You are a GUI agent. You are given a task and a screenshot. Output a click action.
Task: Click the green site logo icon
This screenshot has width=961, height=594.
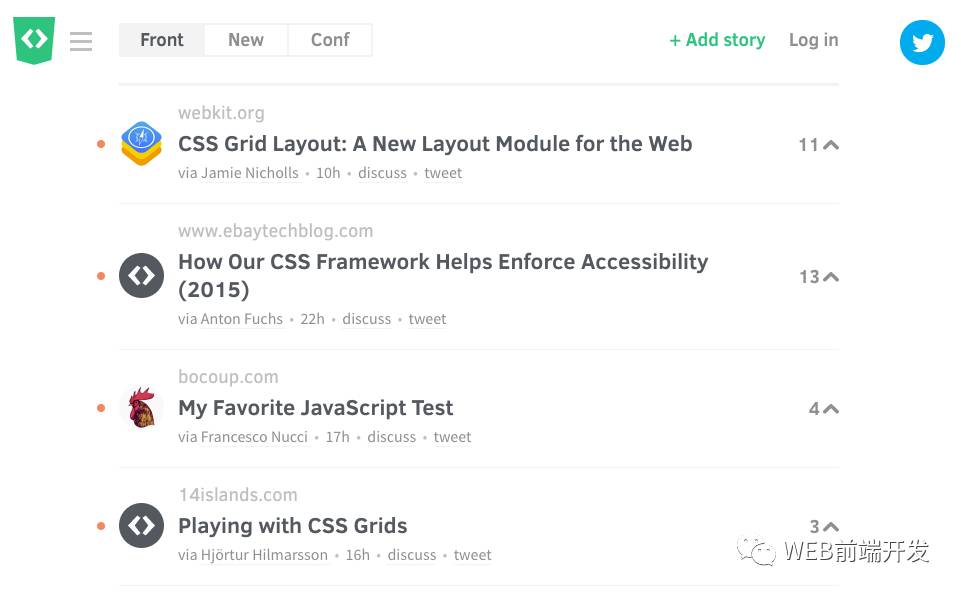(x=34, y=40)
